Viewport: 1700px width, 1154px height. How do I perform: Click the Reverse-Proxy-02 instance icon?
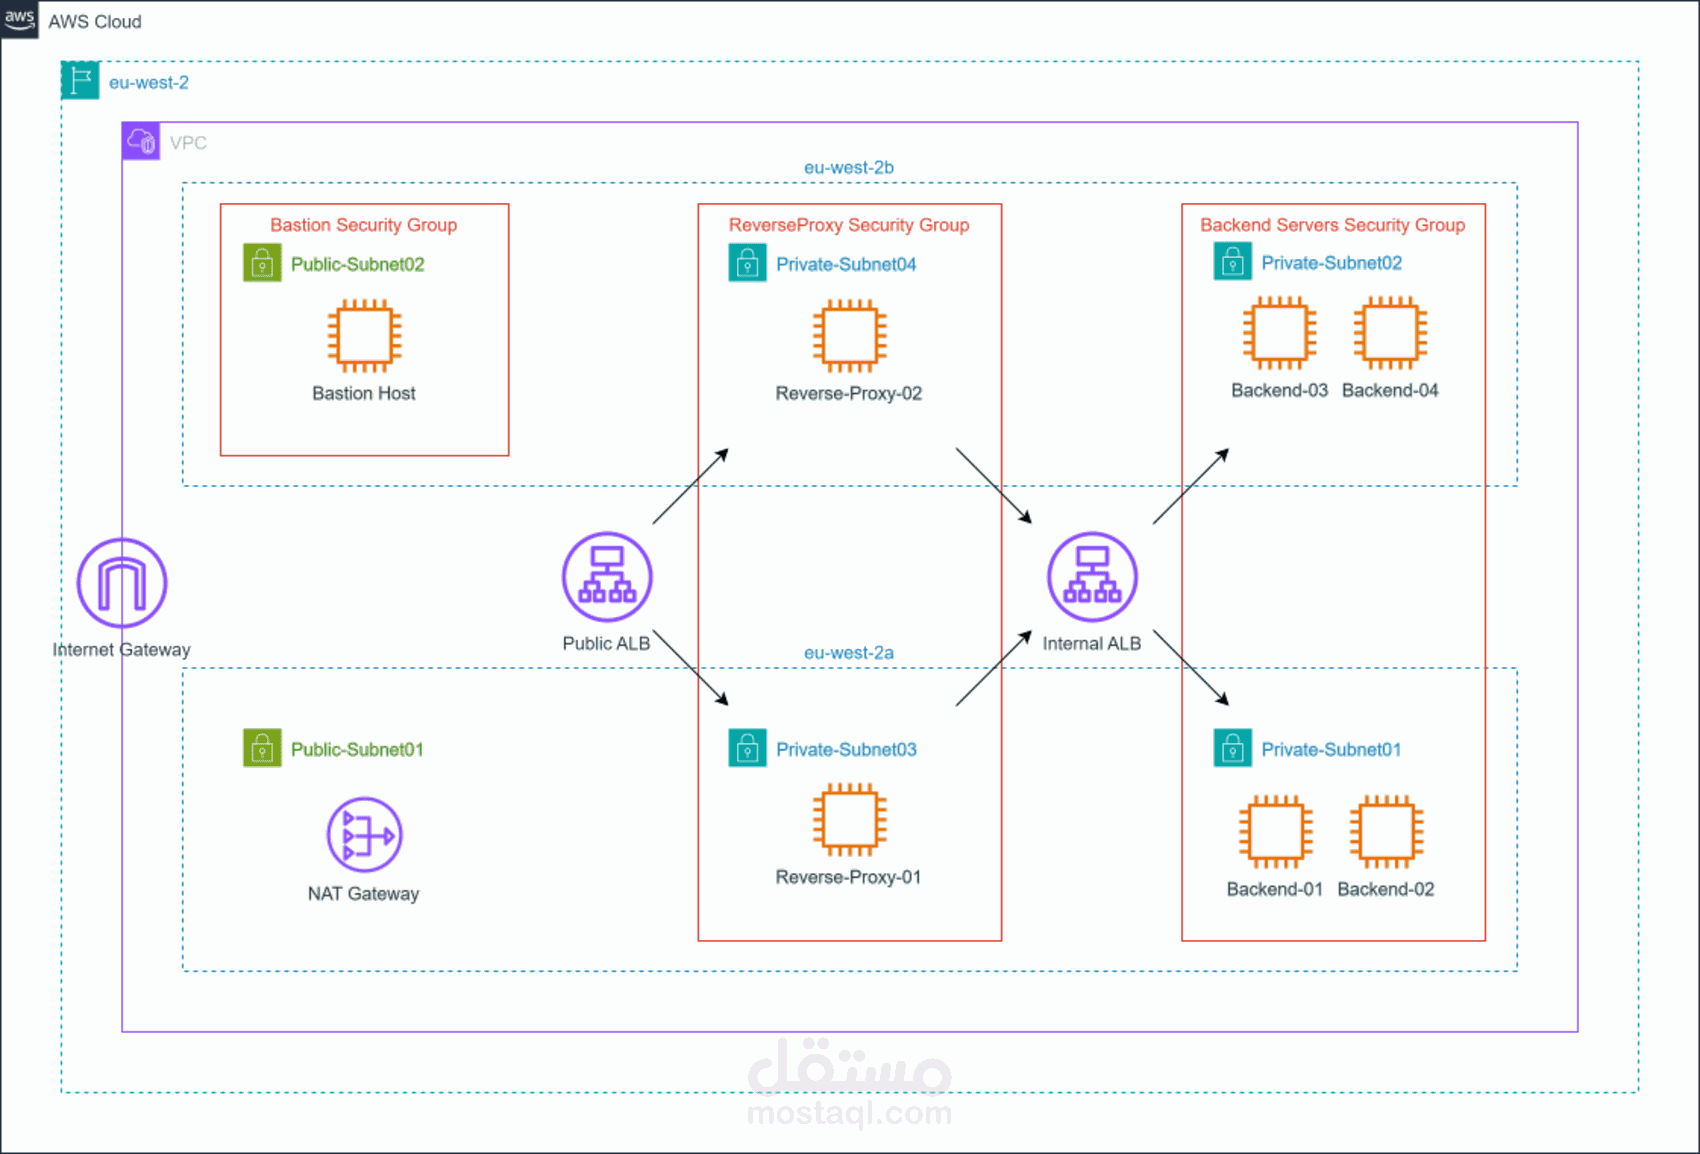click(x=850, y=335)
